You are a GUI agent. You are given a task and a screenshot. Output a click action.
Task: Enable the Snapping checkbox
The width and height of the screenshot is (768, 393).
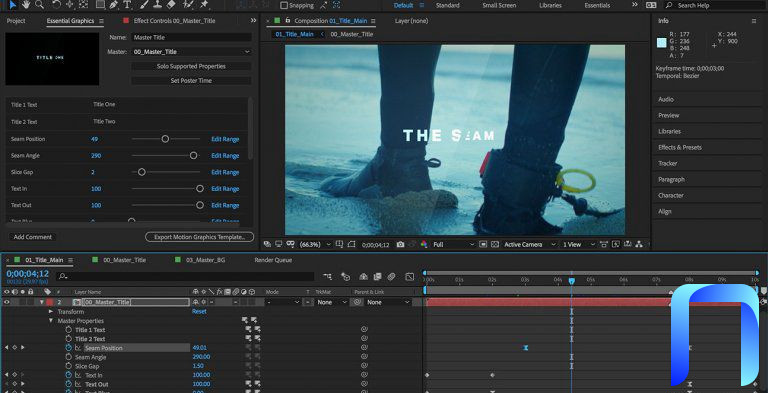(284, 5)
